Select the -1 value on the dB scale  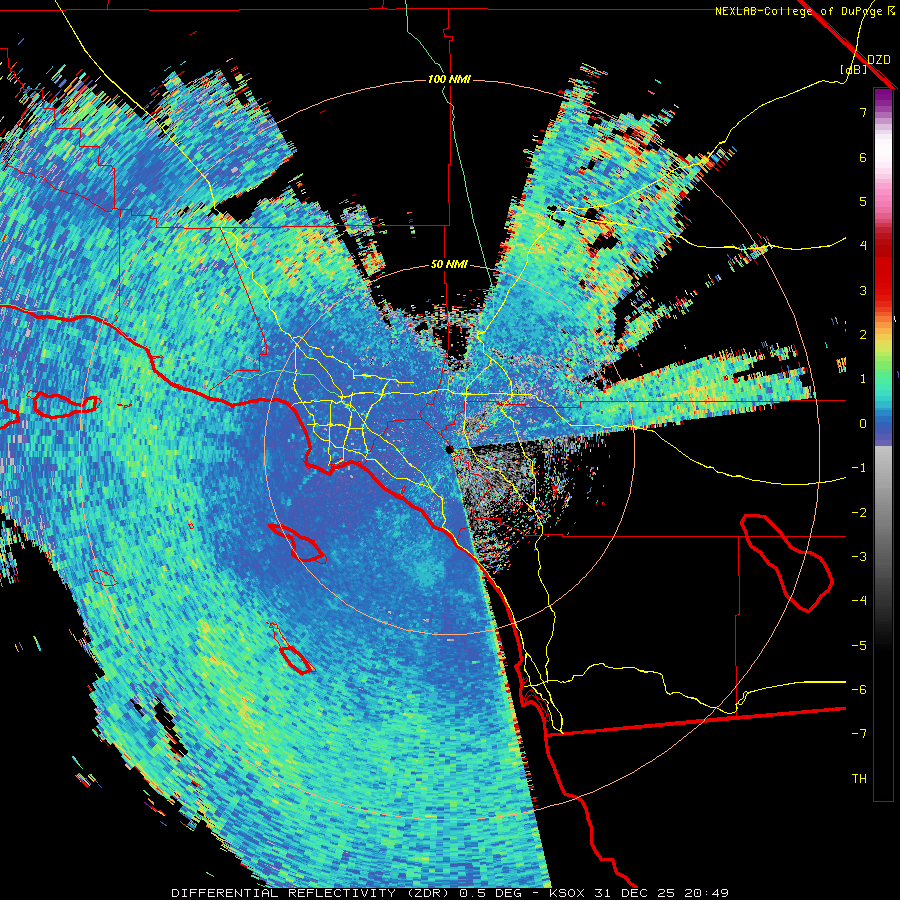click(859, 468)
